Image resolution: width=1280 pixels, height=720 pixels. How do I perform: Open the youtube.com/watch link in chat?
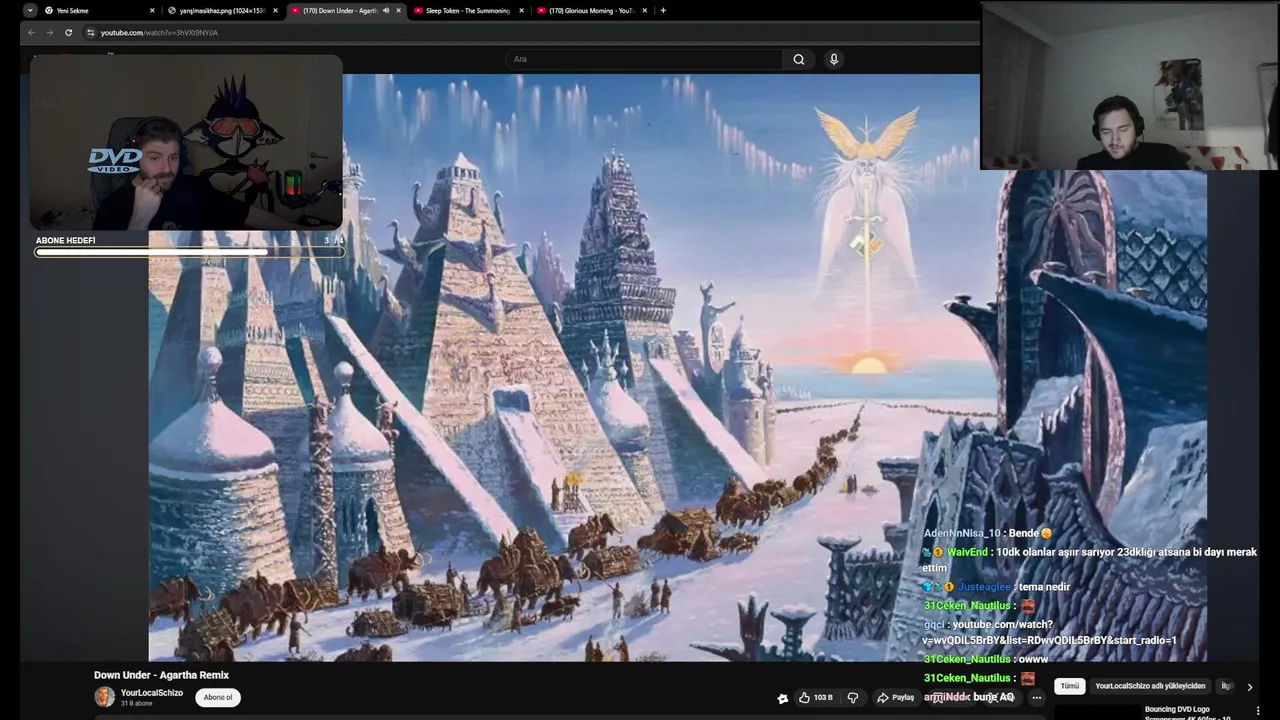coord(1048,632)
